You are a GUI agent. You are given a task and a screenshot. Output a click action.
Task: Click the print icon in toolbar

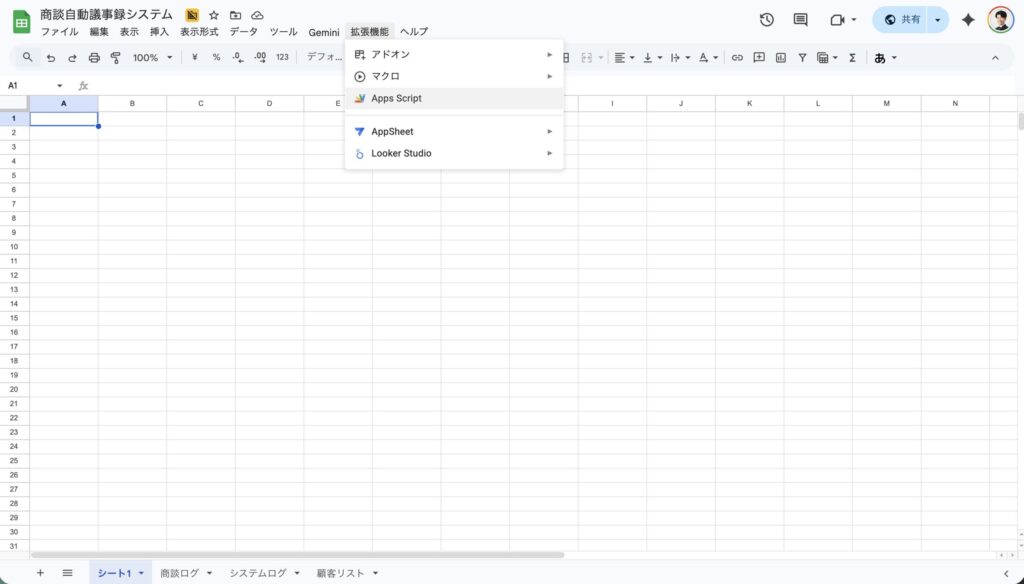pyautogui.click(x=94, y=58)
